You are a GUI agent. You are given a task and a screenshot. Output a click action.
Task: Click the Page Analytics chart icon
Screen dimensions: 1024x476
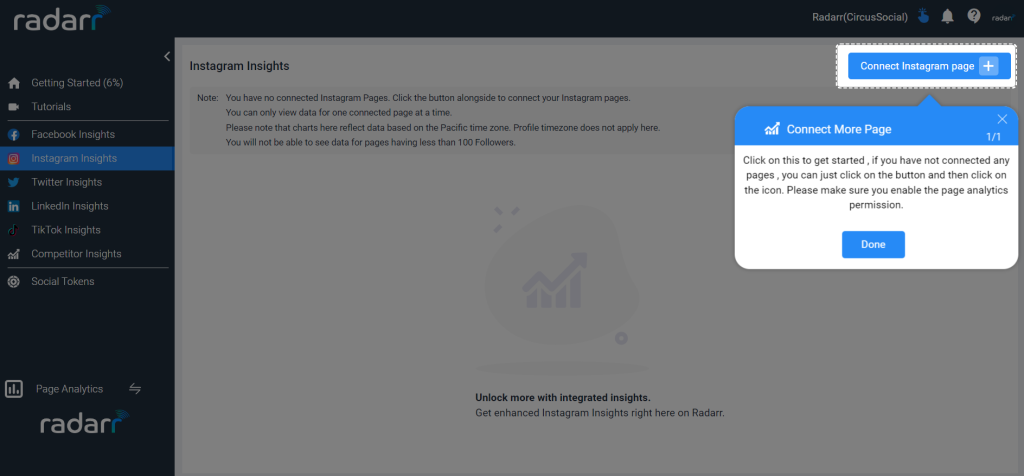pos(14,389)
